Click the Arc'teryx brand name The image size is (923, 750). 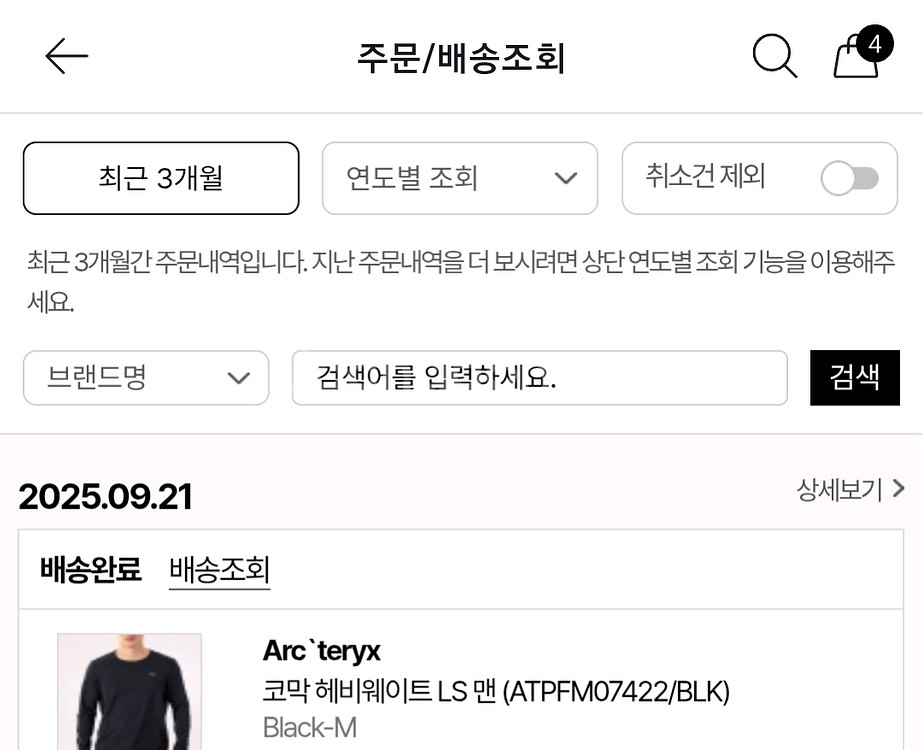click(321, 651)
